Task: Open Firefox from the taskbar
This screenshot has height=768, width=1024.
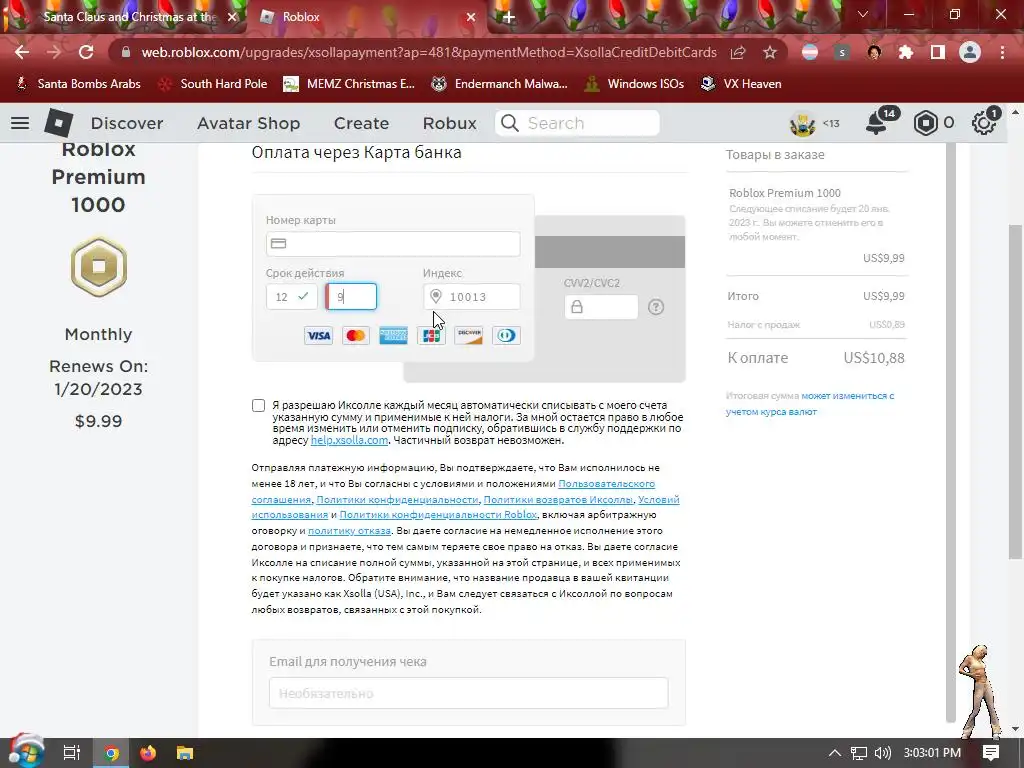Action: click(148, 753)
